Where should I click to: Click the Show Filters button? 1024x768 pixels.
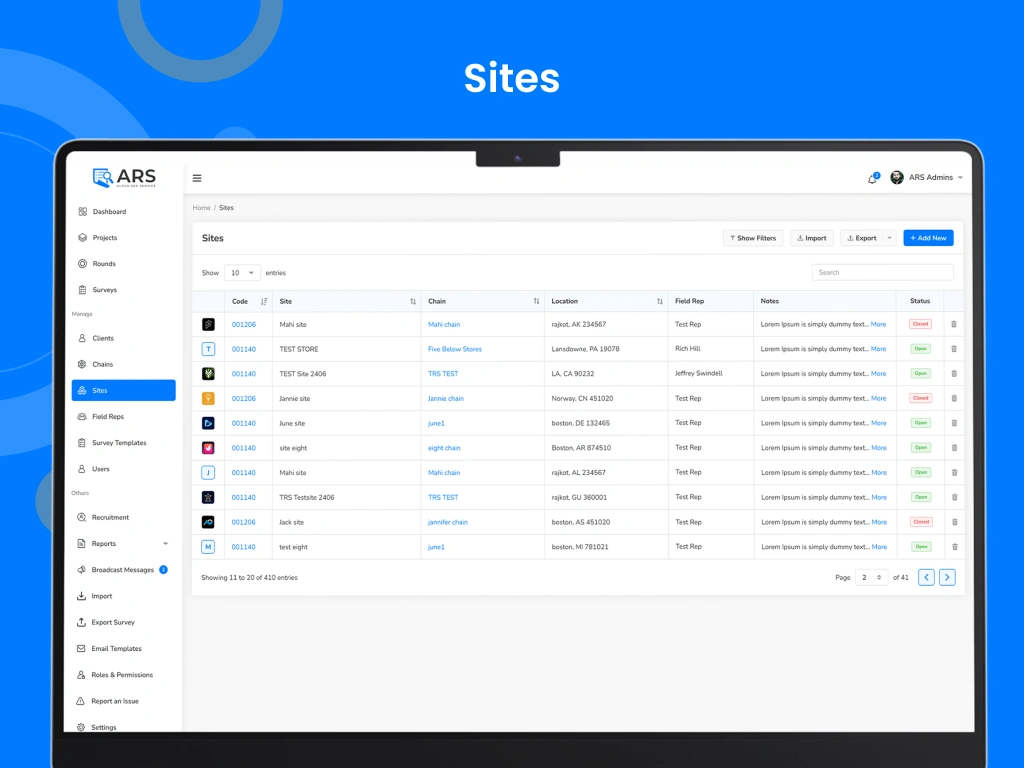753,238
